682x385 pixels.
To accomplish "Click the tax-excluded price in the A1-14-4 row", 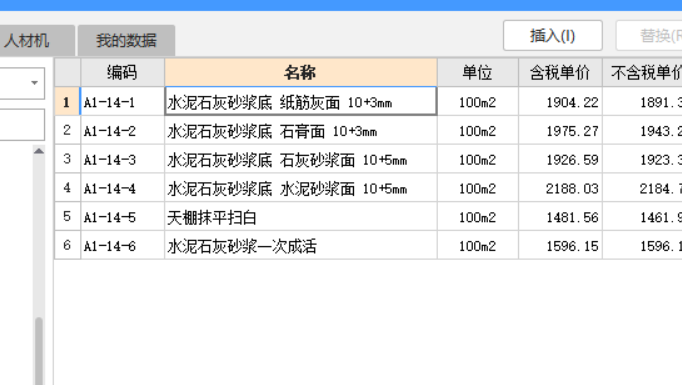I will 642,187.
